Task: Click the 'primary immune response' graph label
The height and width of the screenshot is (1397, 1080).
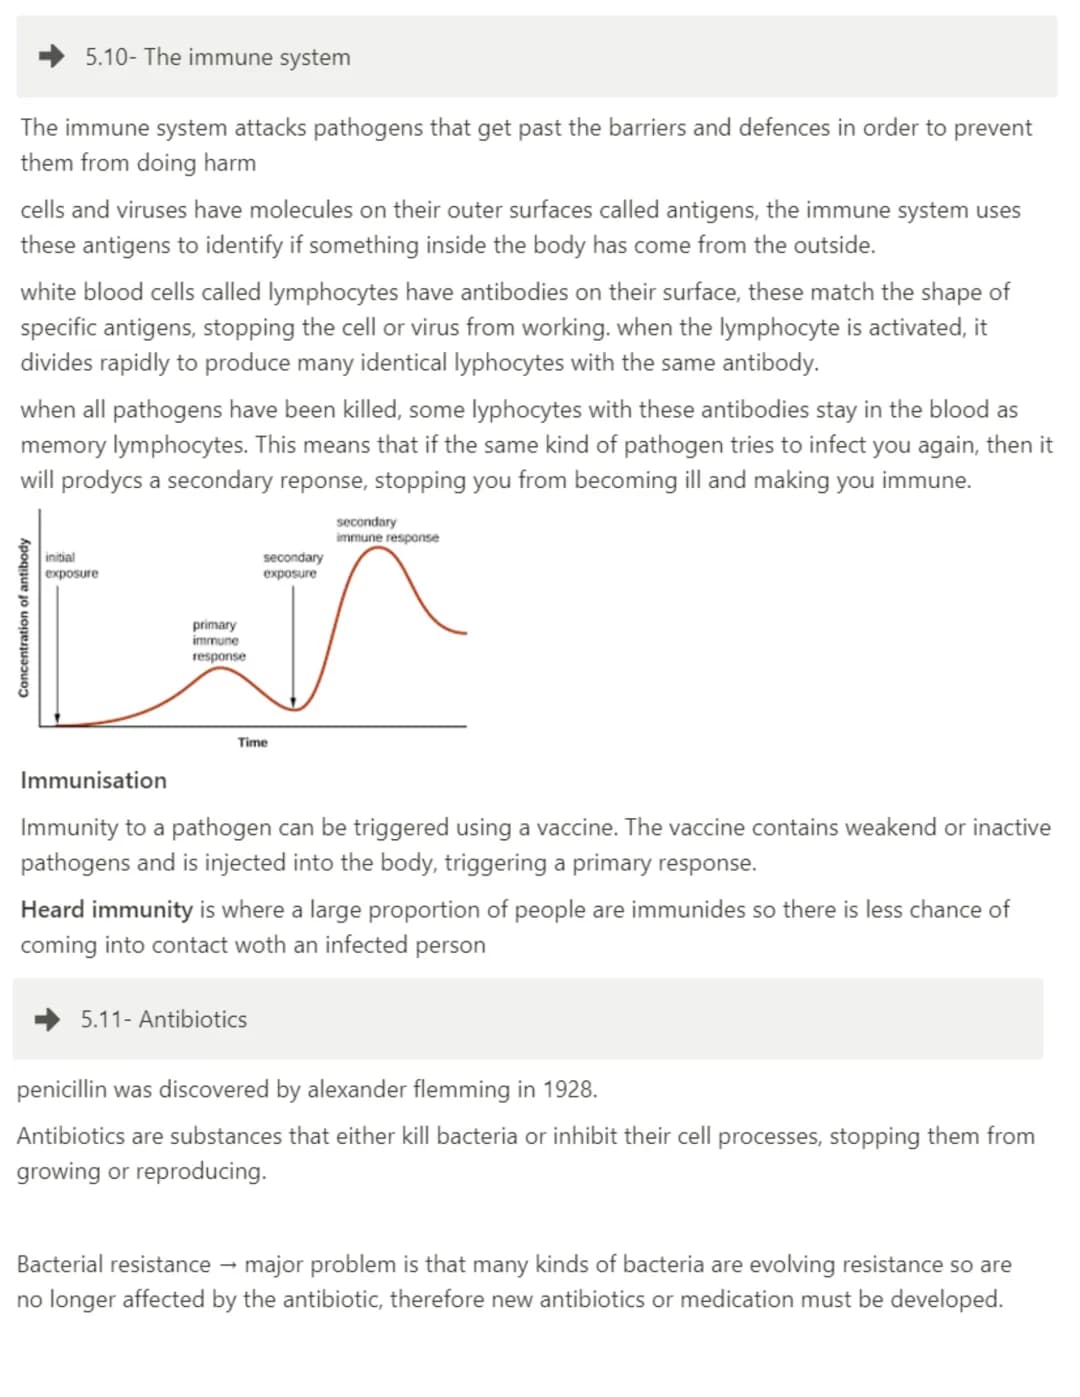Action: pyautogui.click(x=219, y=640)
